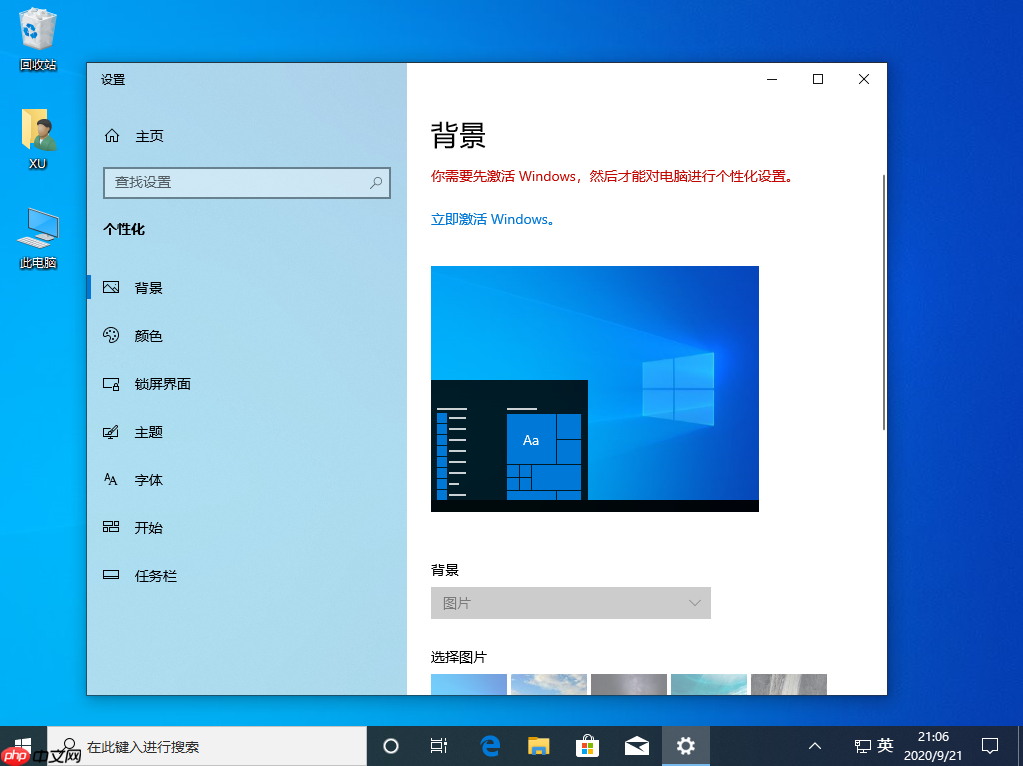Viewport: 1023px width, 766px height.
Task: Open the search magnifier in settings sidebar
Action: [x=377, y=183]
